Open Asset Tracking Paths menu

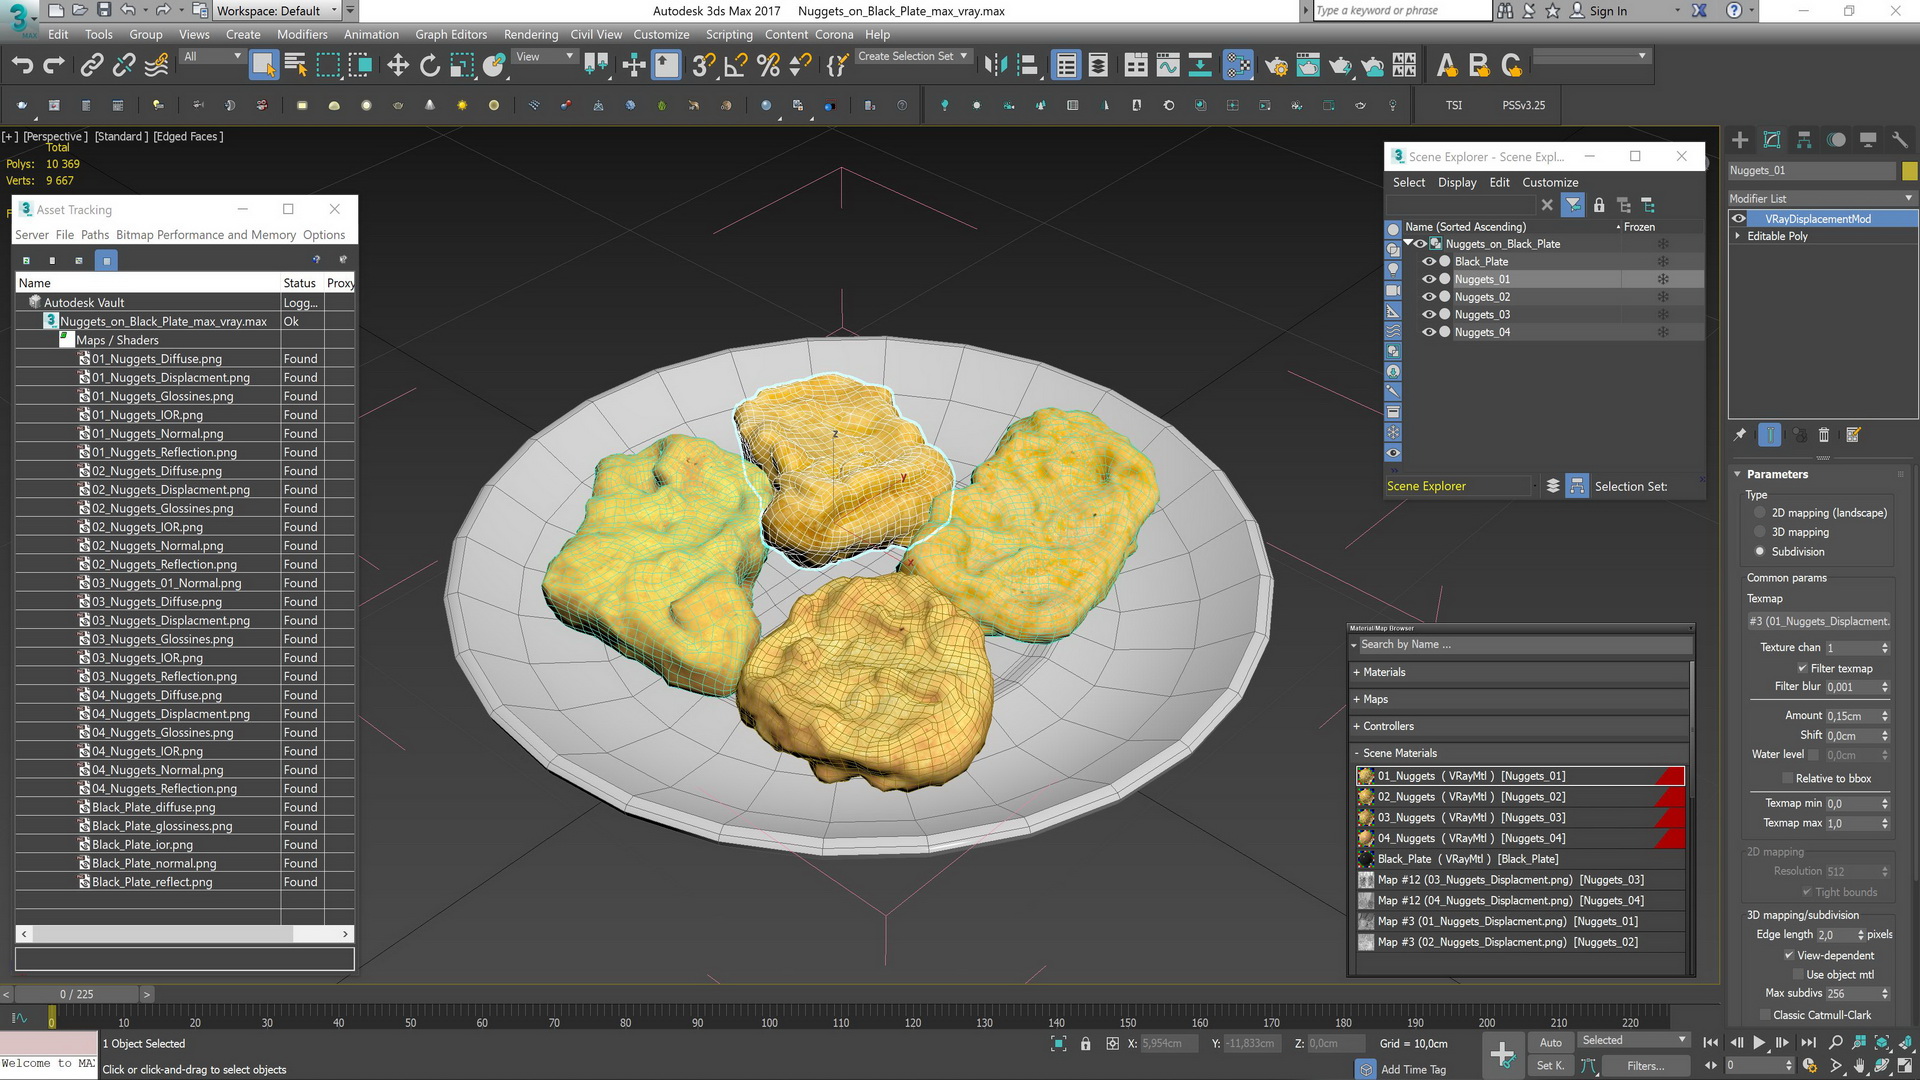pos(95,235)
